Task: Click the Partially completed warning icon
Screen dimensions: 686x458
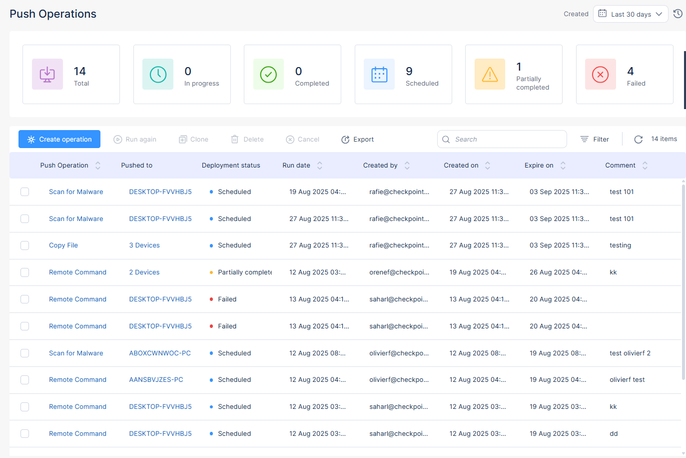Action: [490, 74]
